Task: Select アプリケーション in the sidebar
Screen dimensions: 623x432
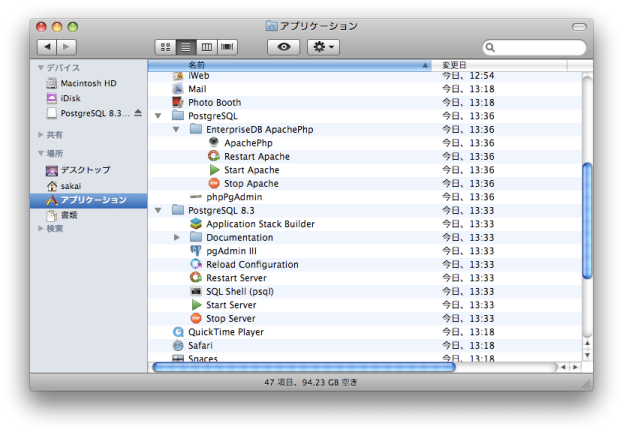Action: (89, 200)
